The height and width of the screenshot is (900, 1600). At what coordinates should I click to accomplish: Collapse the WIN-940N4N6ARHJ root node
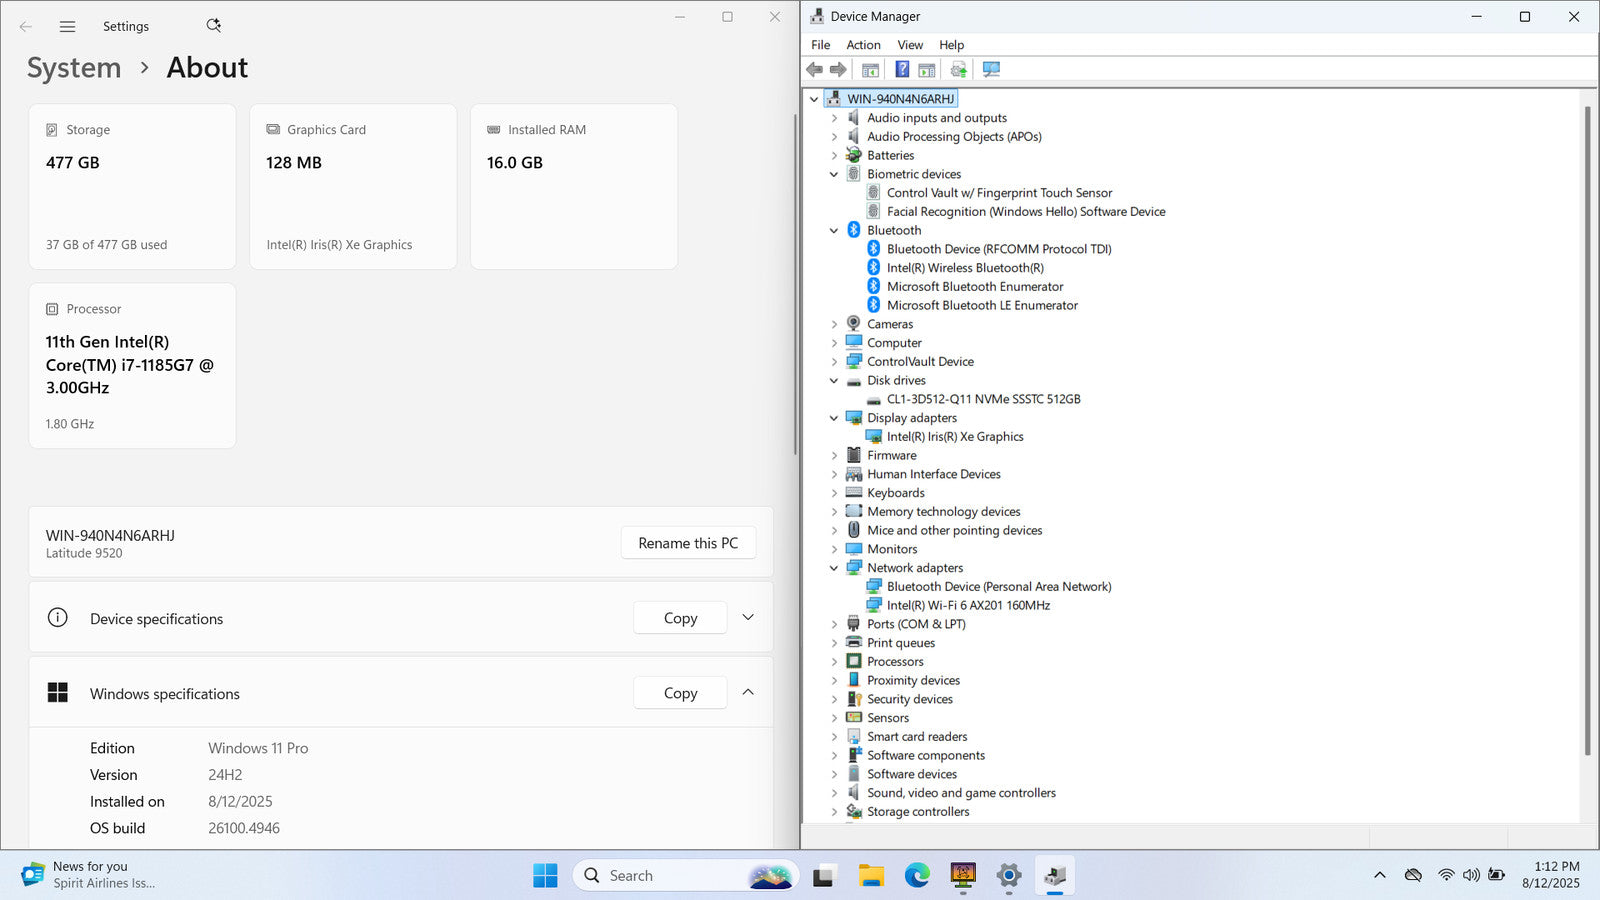814,99
